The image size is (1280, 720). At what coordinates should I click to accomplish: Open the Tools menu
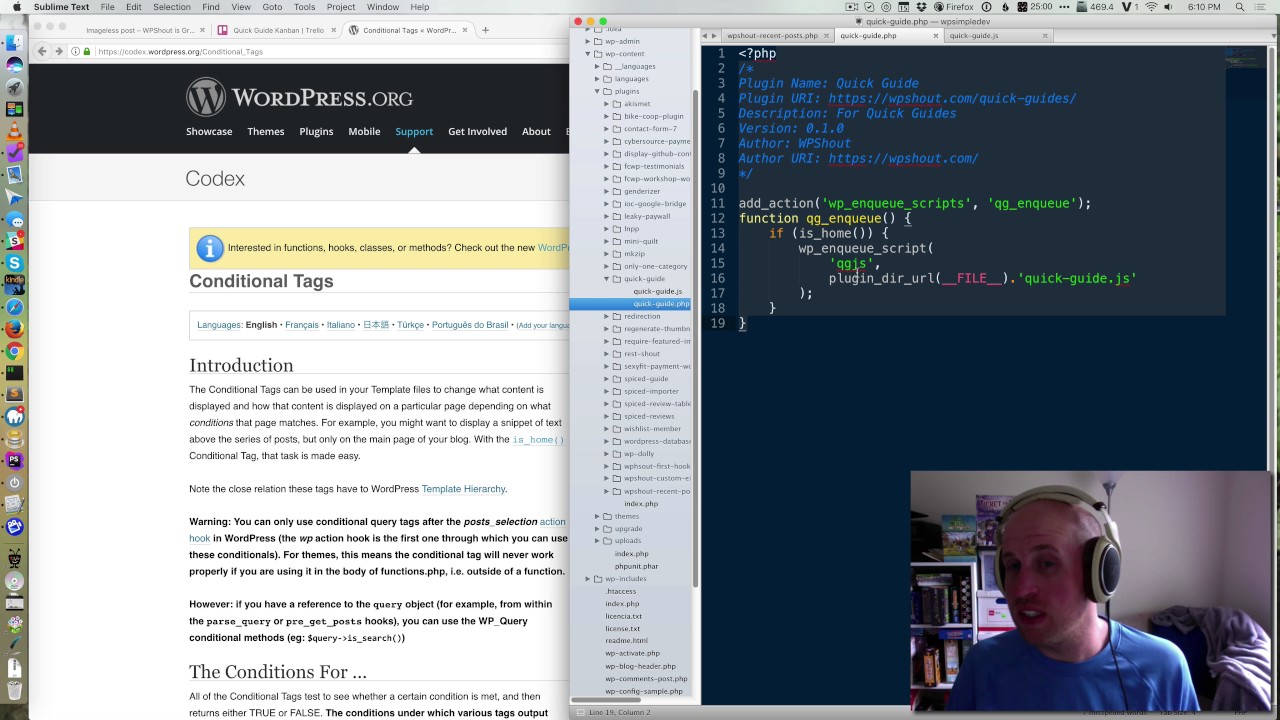(x=304, y=7)
